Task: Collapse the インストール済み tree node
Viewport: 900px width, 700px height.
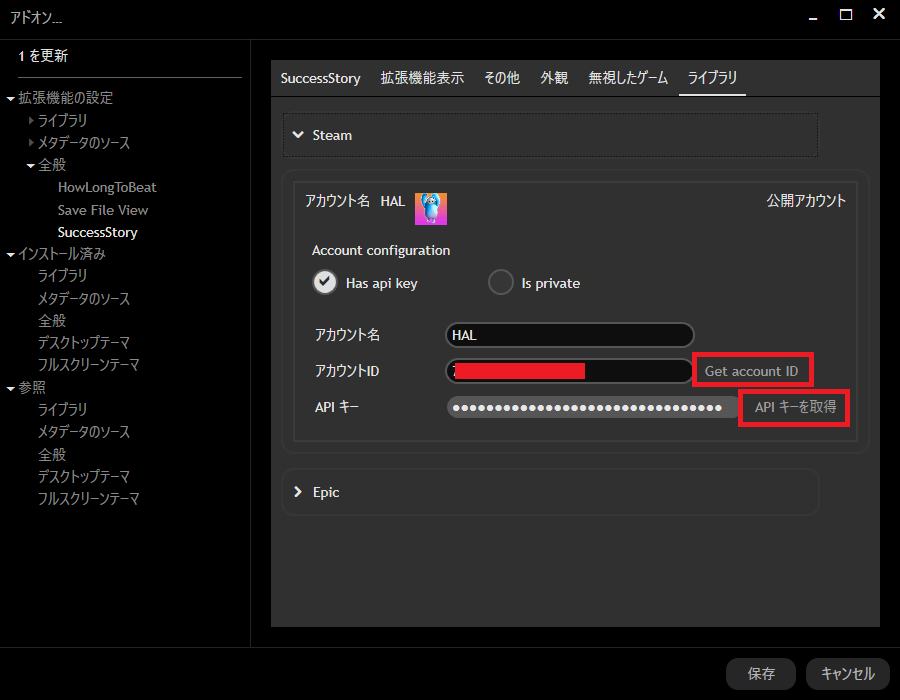Action: pos(10,255)
